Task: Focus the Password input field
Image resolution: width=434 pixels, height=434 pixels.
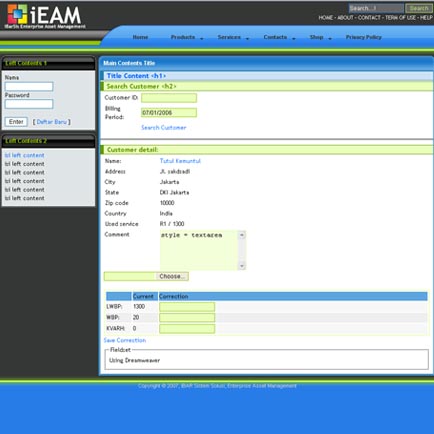Action: point(29,104)
